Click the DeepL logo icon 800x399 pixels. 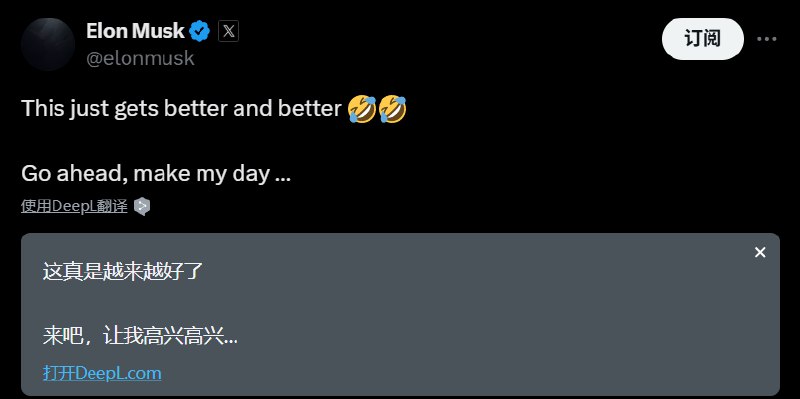(x=142, y=206)
